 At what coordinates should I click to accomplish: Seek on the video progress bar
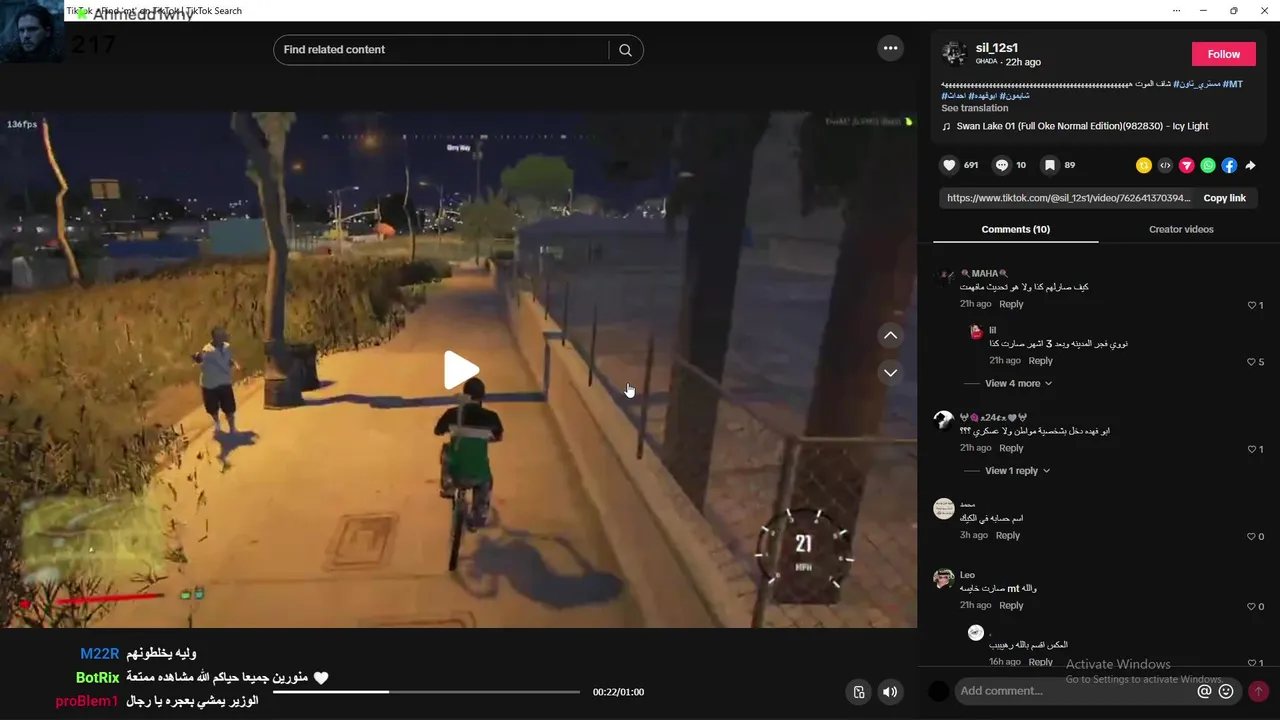(x=426, y=692)
